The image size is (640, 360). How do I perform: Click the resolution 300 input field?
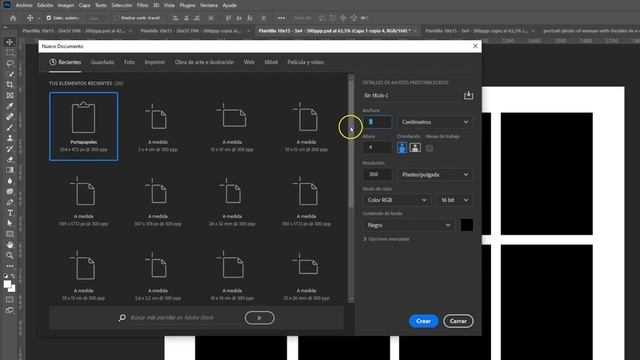tap(377, 174)
